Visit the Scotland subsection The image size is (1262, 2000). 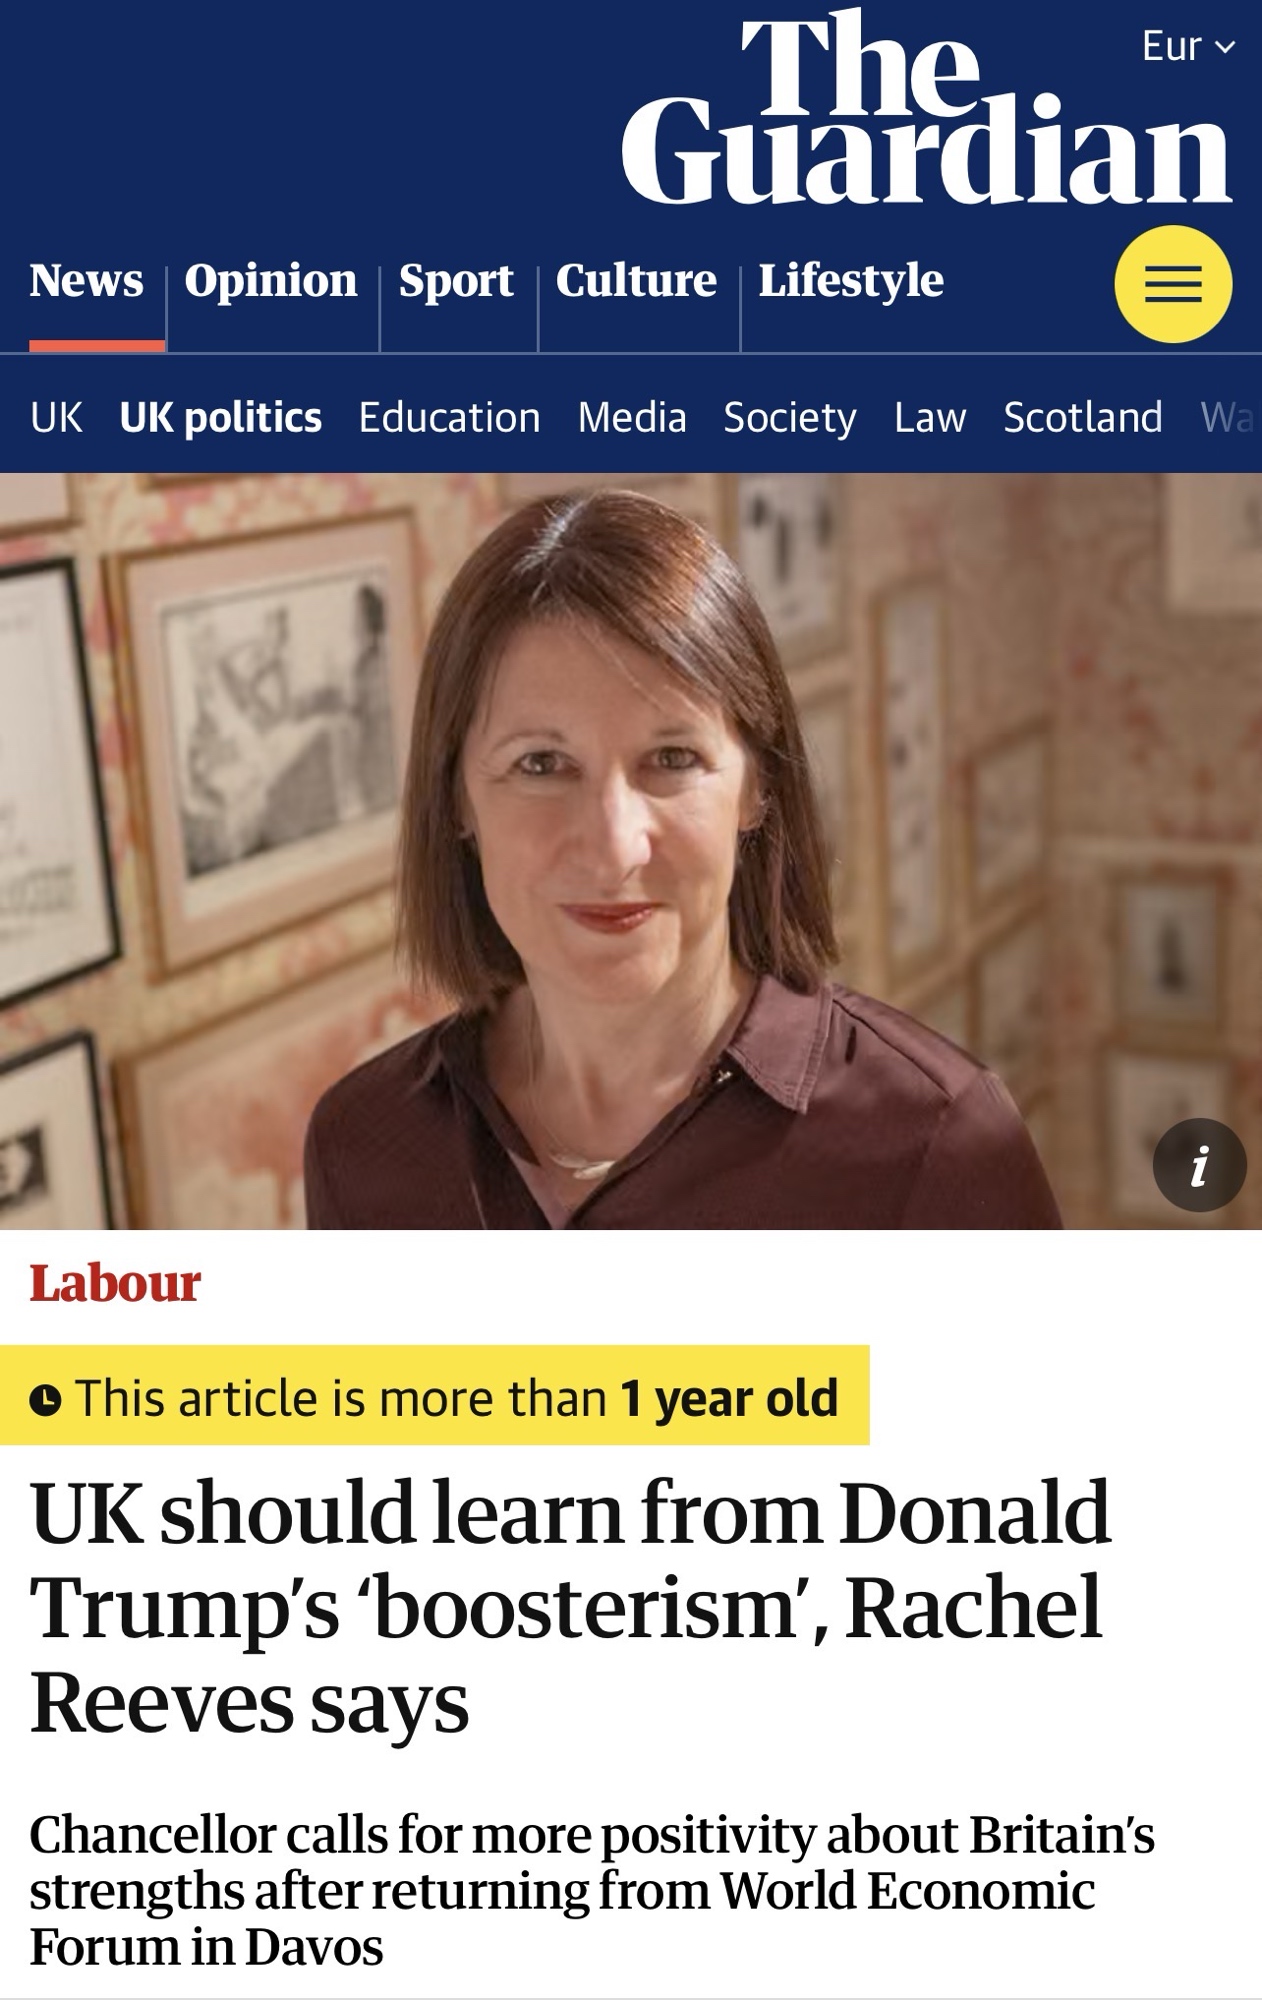[x=1083, y=417]
